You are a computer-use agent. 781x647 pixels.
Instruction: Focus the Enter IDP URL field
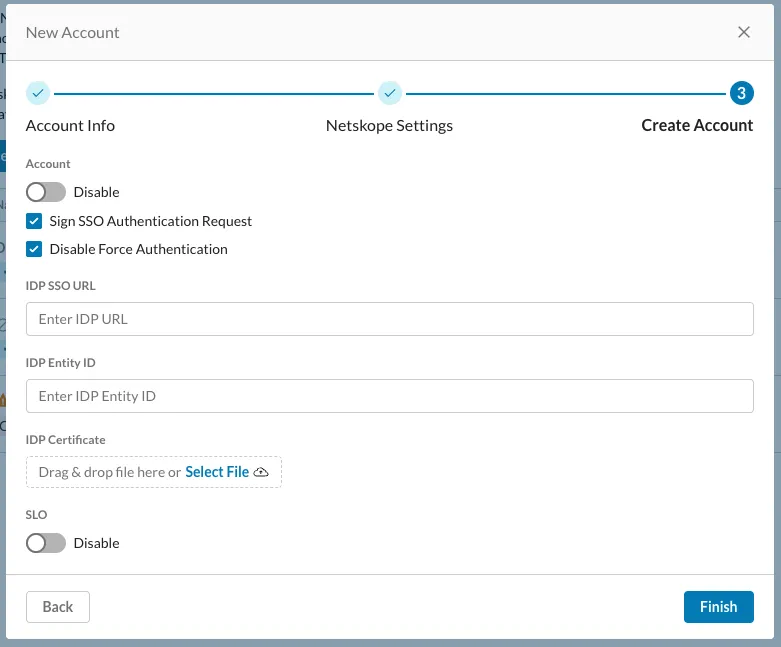pyautogui.click(x=389, y=319)
